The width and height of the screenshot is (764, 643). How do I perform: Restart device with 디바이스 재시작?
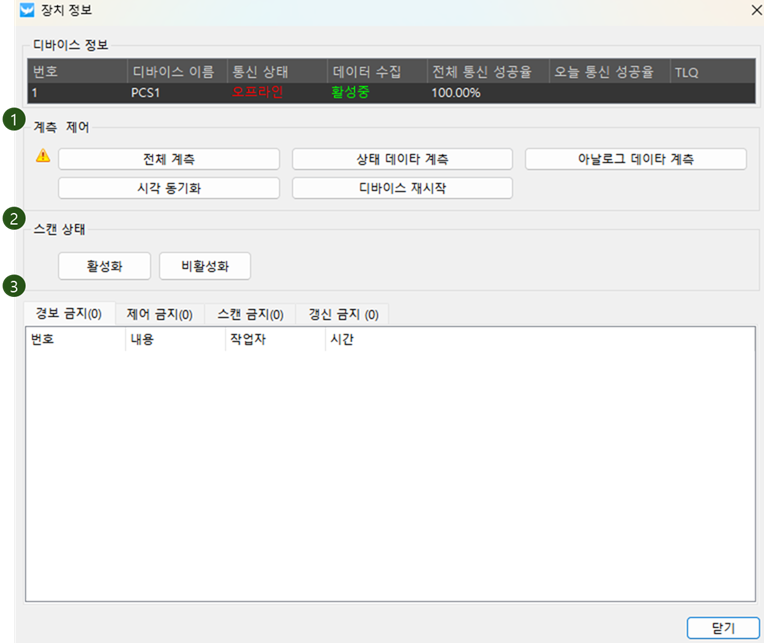click(402, 188)
